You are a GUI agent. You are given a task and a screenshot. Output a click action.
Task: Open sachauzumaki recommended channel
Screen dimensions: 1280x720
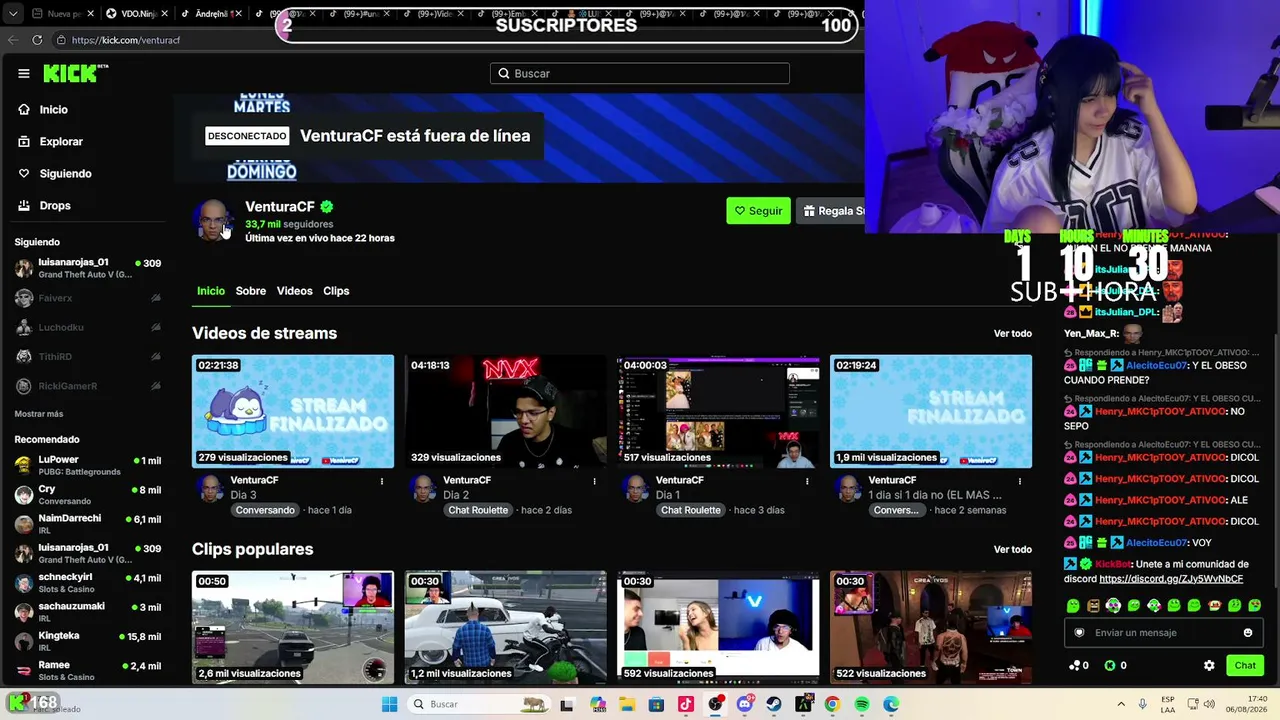point(88,612)
